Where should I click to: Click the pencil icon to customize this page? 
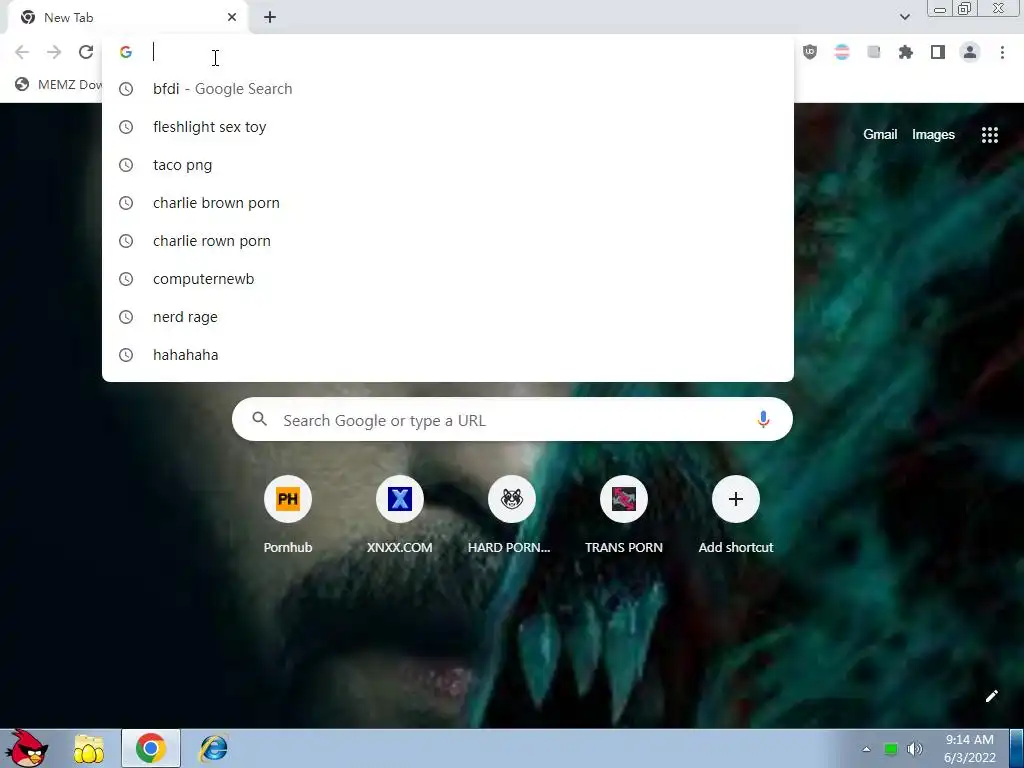pos(991,696)
